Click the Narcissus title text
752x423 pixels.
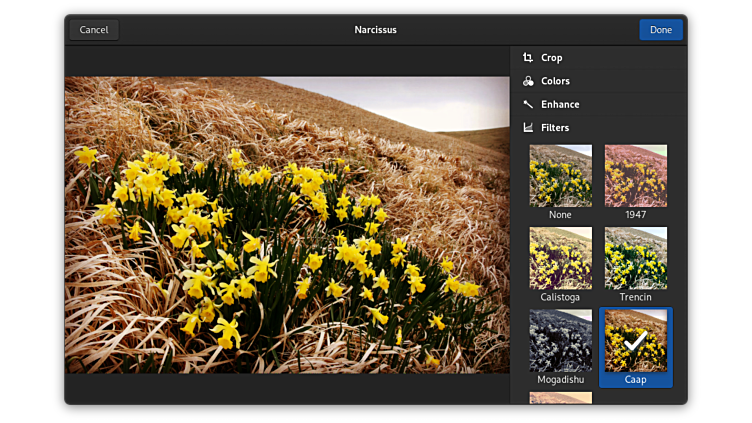(375, 30)
